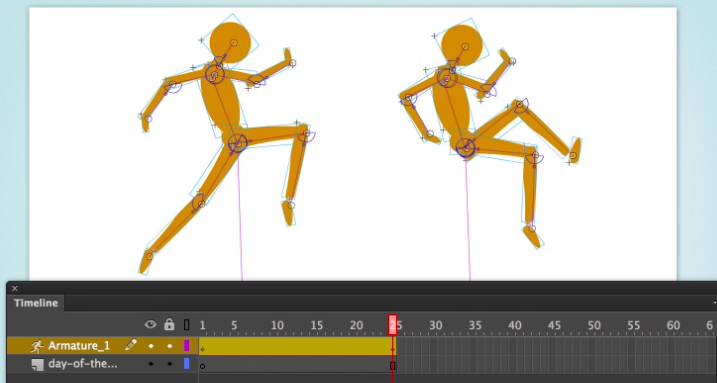
Task: Toggle visibility dot for day-of-the layer
Action: [x=151, y=364]
